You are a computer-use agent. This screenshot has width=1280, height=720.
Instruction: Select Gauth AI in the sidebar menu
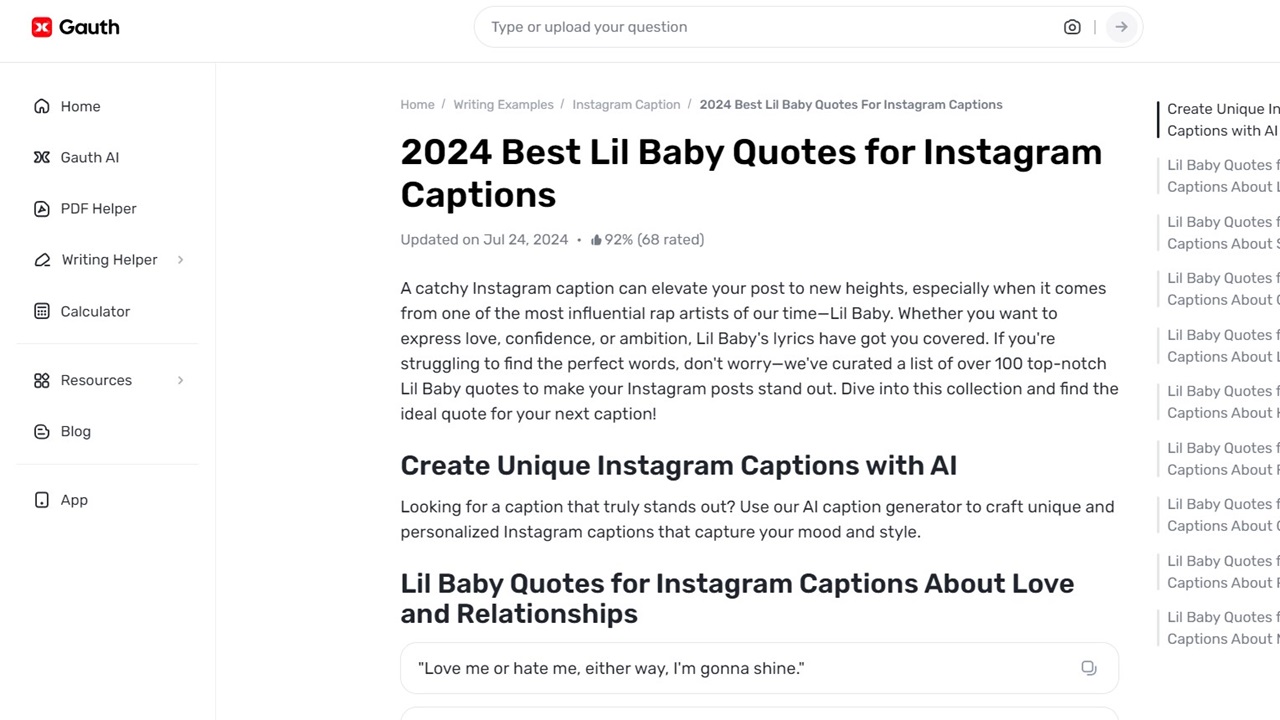pos(90,157)
